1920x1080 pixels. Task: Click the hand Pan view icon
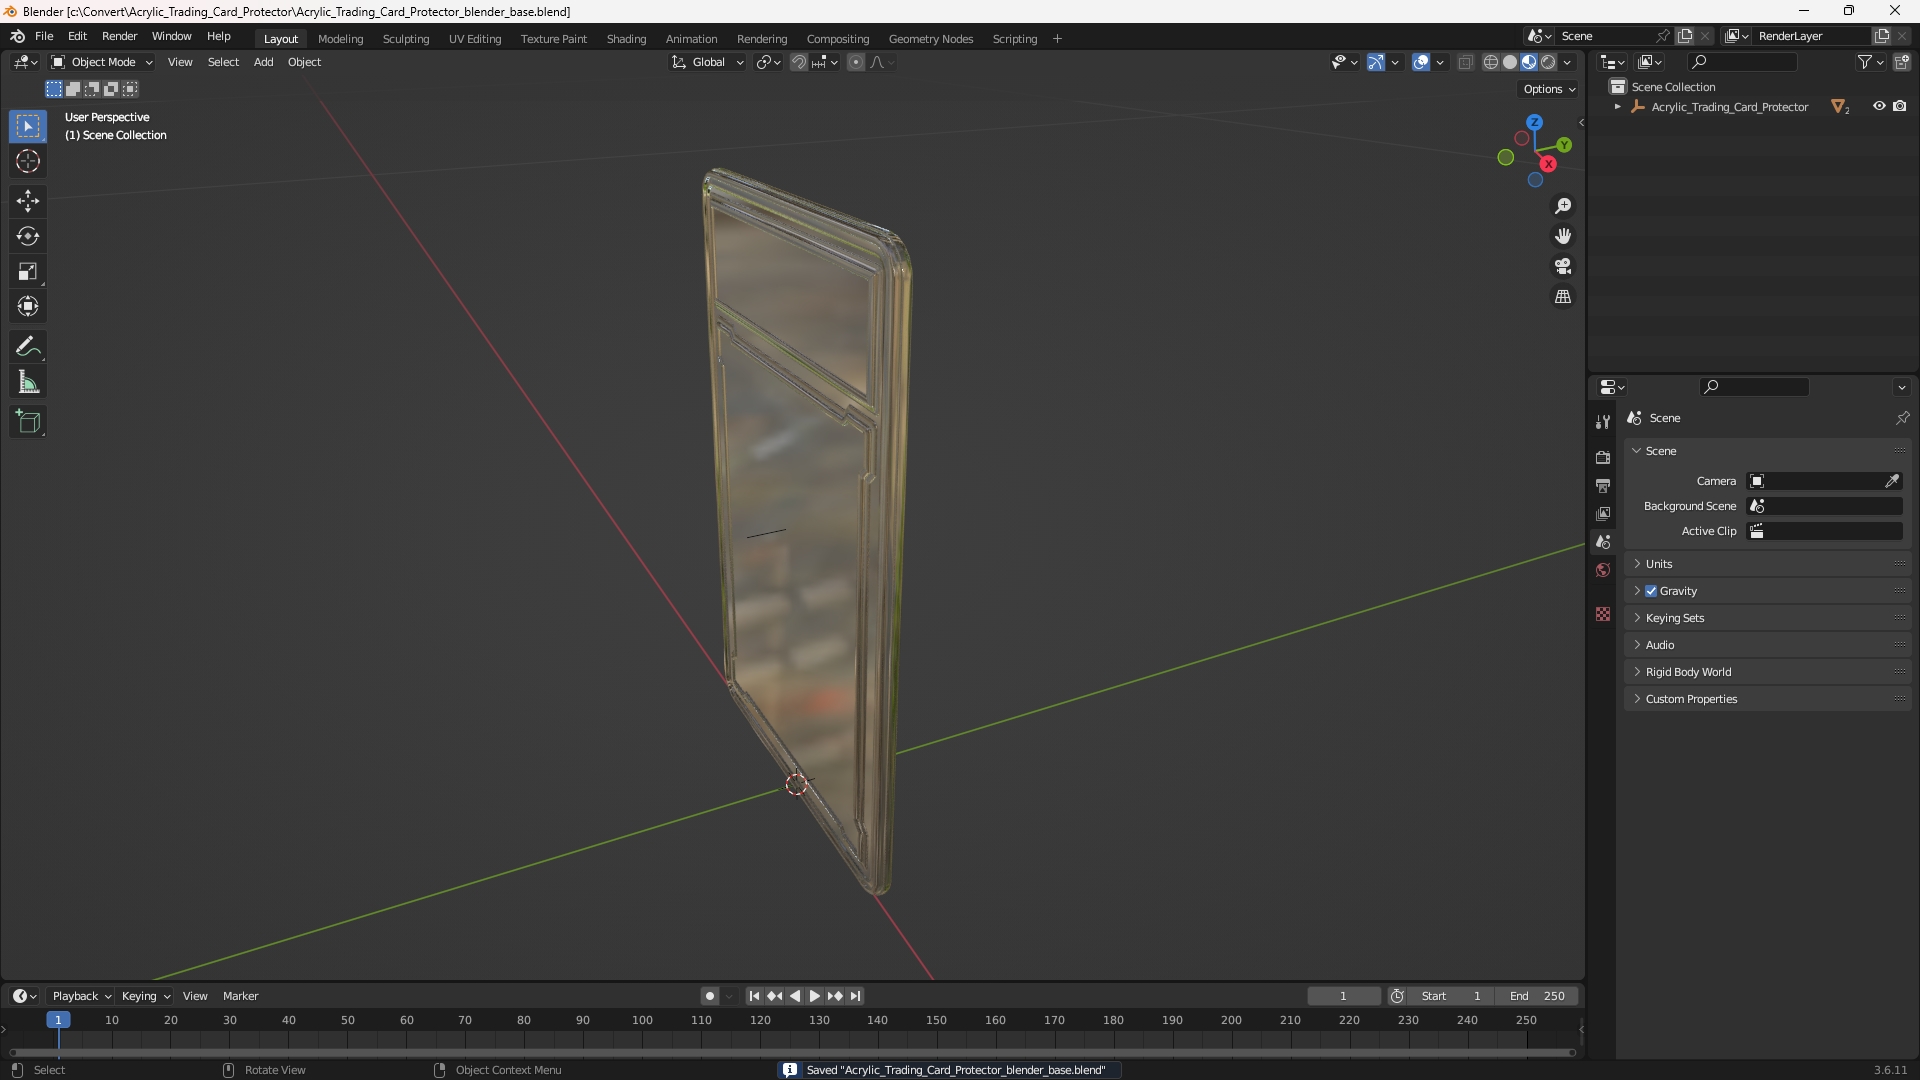pos(1563,236)
